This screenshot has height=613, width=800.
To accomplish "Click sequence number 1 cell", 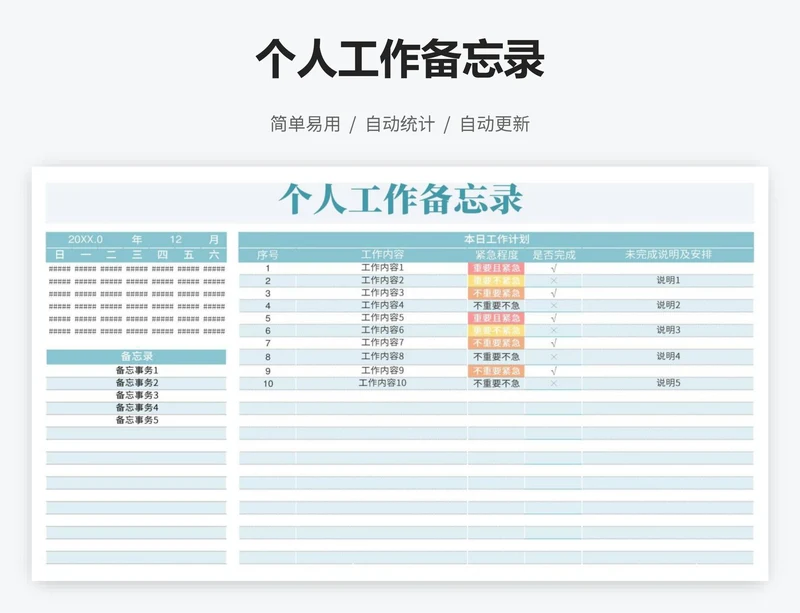I will pyautogui.click(x=268, y=268).
